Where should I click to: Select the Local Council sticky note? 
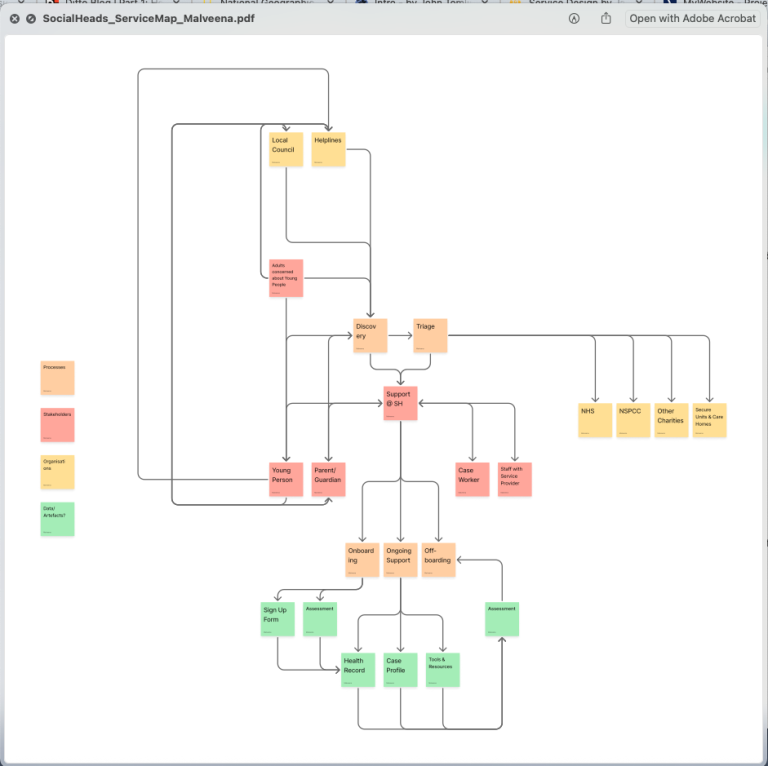pyautogui.click(x=286, y=149)
